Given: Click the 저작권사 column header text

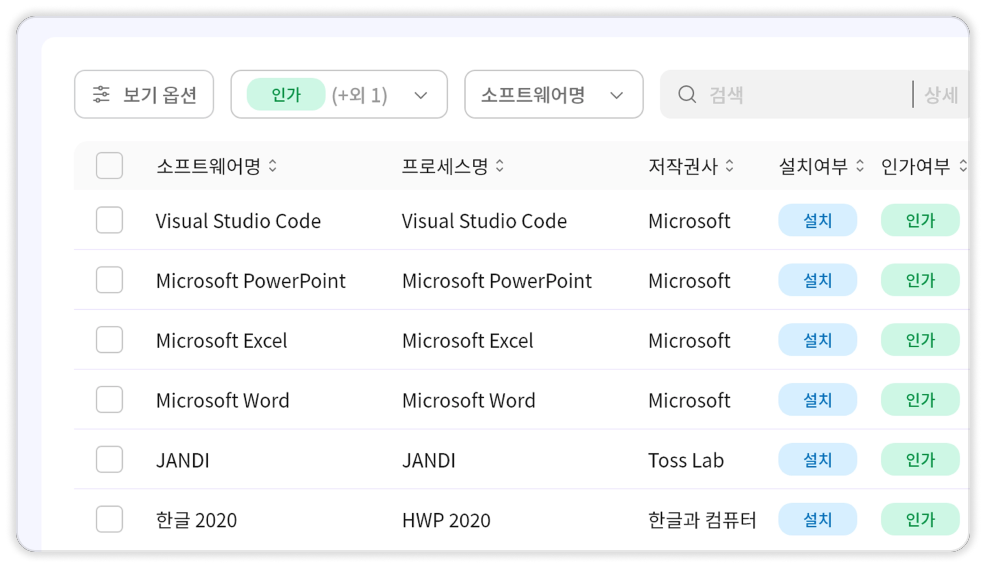Looking at the screenshot, I should click(x=683, y=166).
